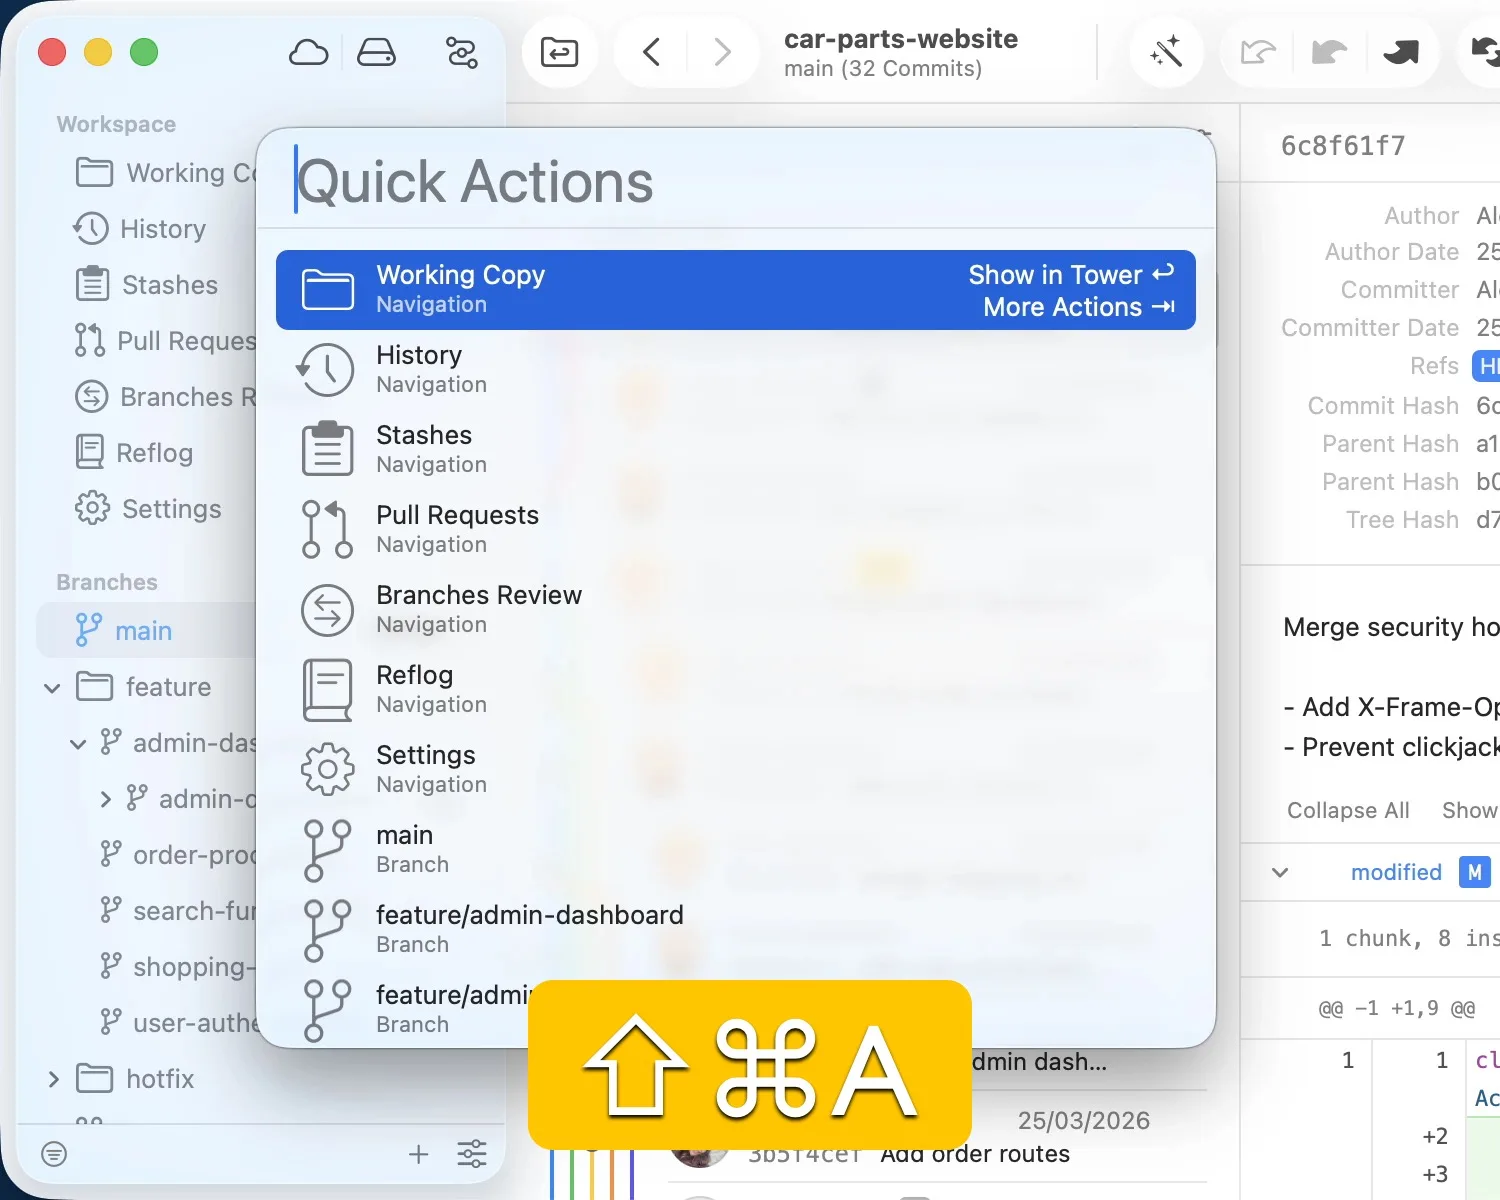Expand the hotfix folder

click(x=54, y=1079)
